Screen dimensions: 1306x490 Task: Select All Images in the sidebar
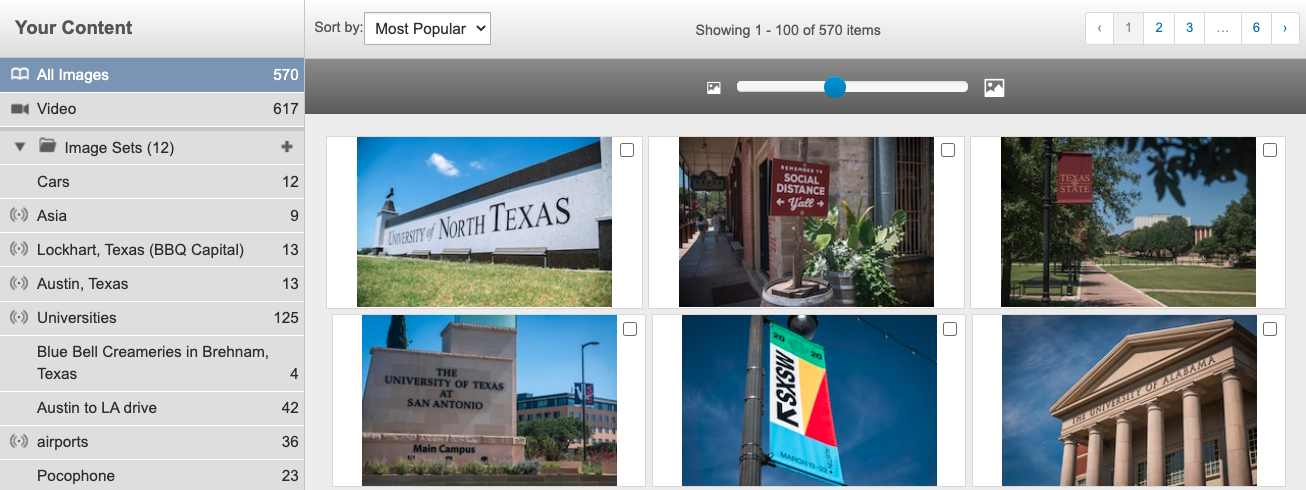(x=152, y=75)
